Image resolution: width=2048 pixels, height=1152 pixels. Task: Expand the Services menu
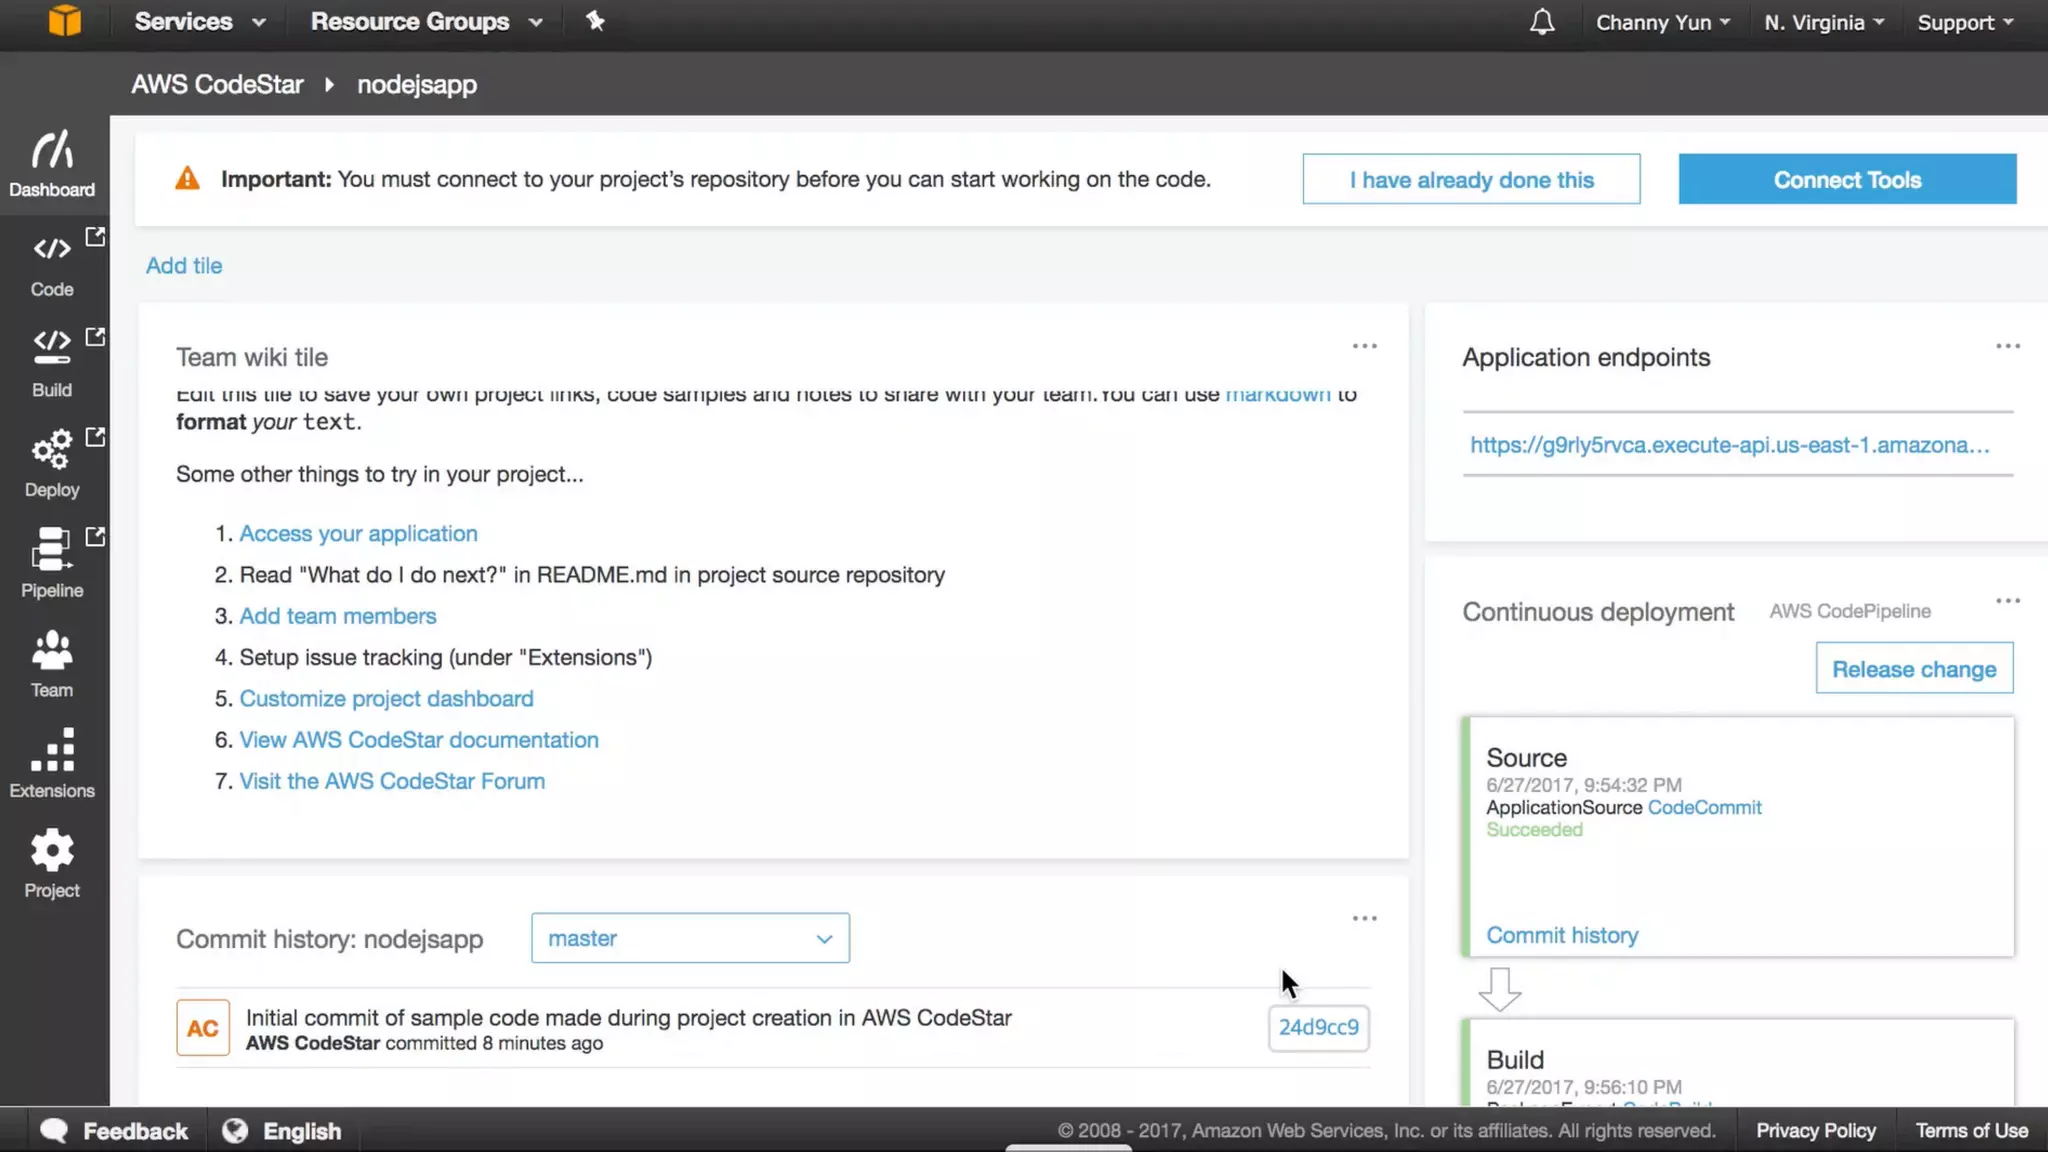click(x=199, y=21)
